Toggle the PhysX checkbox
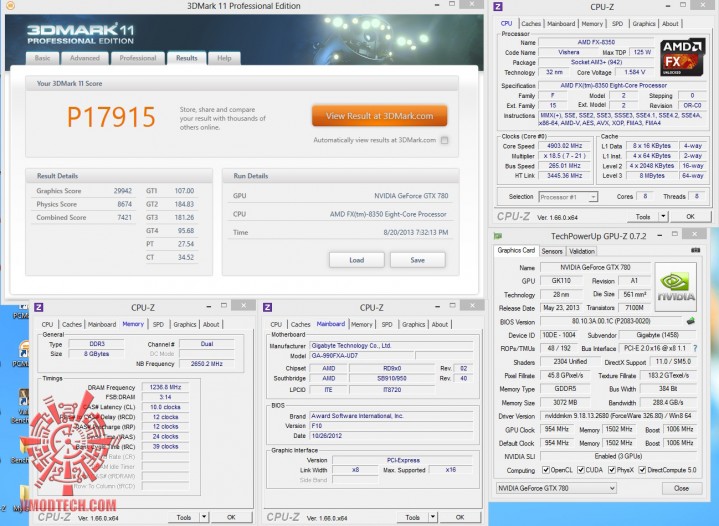The image size is (719, 526). (x=612, y=470)
